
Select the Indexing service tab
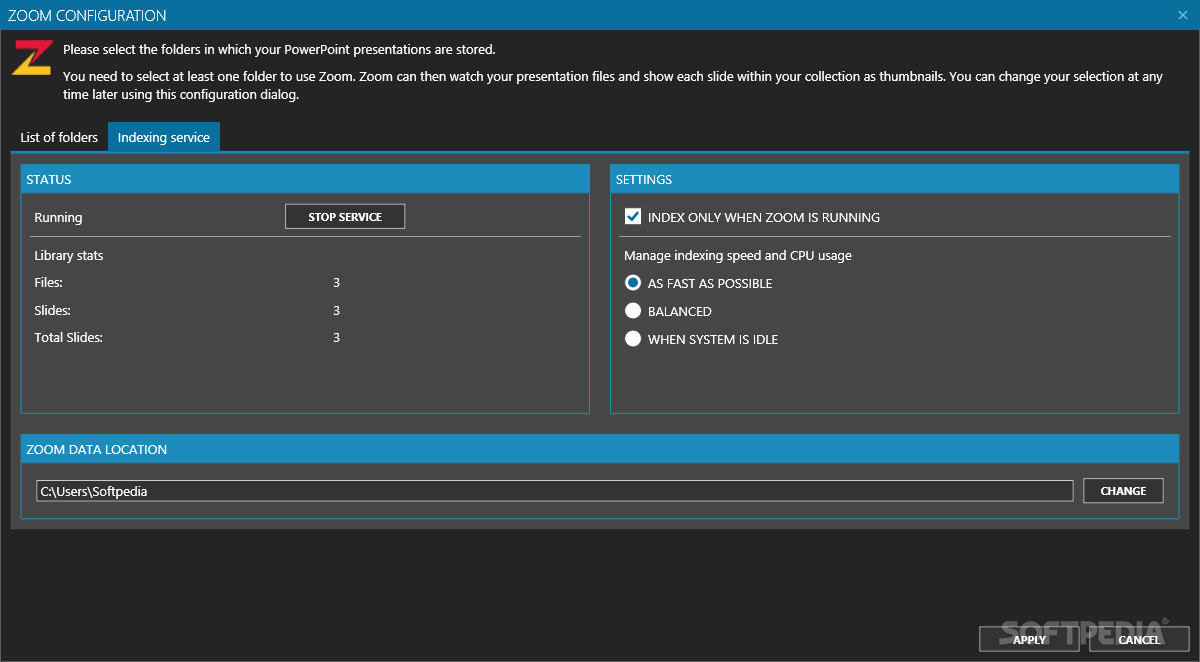point(164,137)
